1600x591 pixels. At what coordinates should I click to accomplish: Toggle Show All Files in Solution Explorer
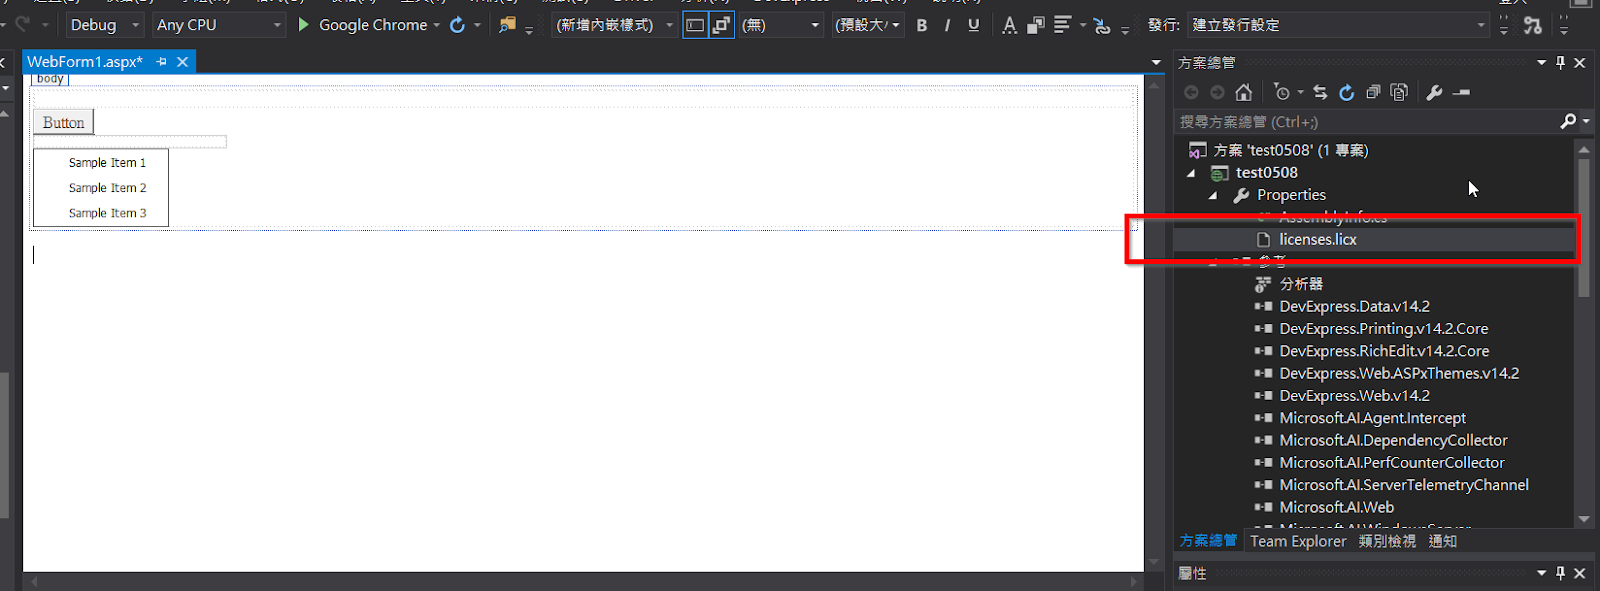point(1399,92)
